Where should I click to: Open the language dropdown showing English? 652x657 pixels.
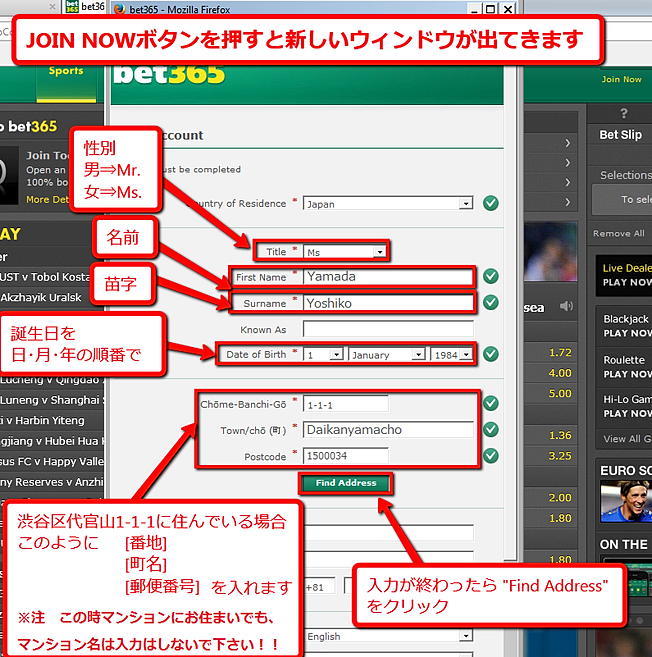point(388,636)
